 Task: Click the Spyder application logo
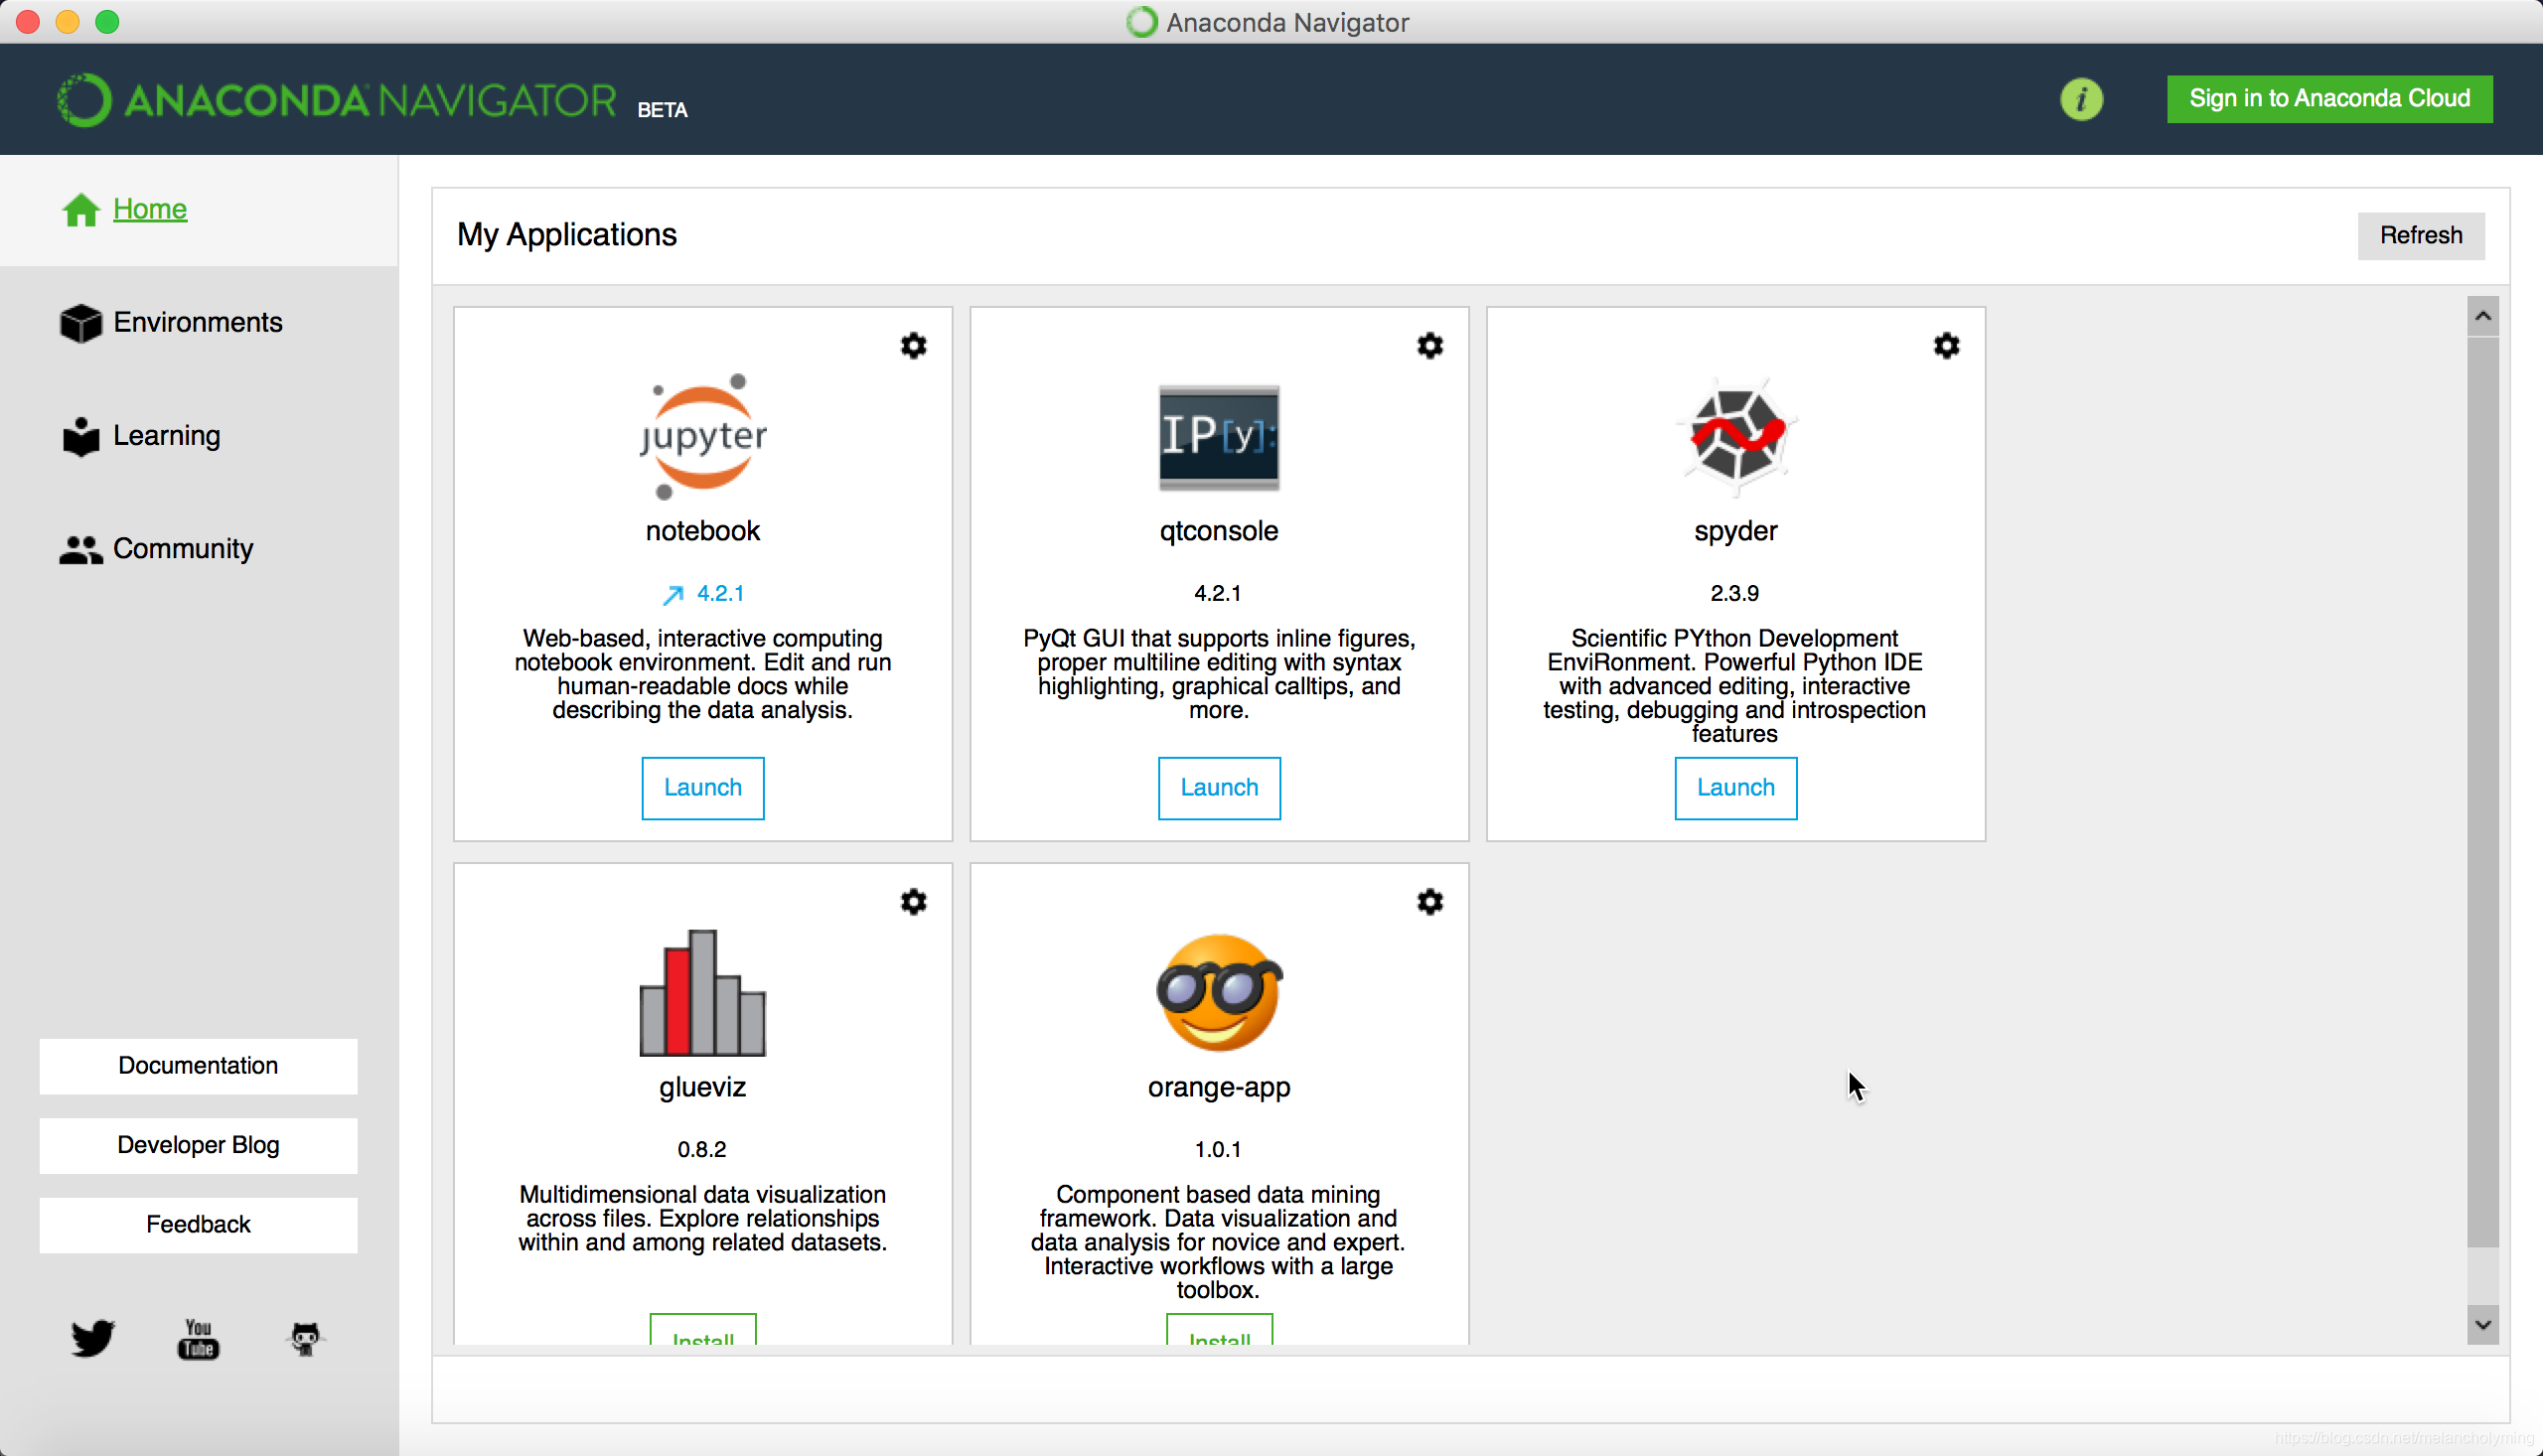[x=1735, y=436]
